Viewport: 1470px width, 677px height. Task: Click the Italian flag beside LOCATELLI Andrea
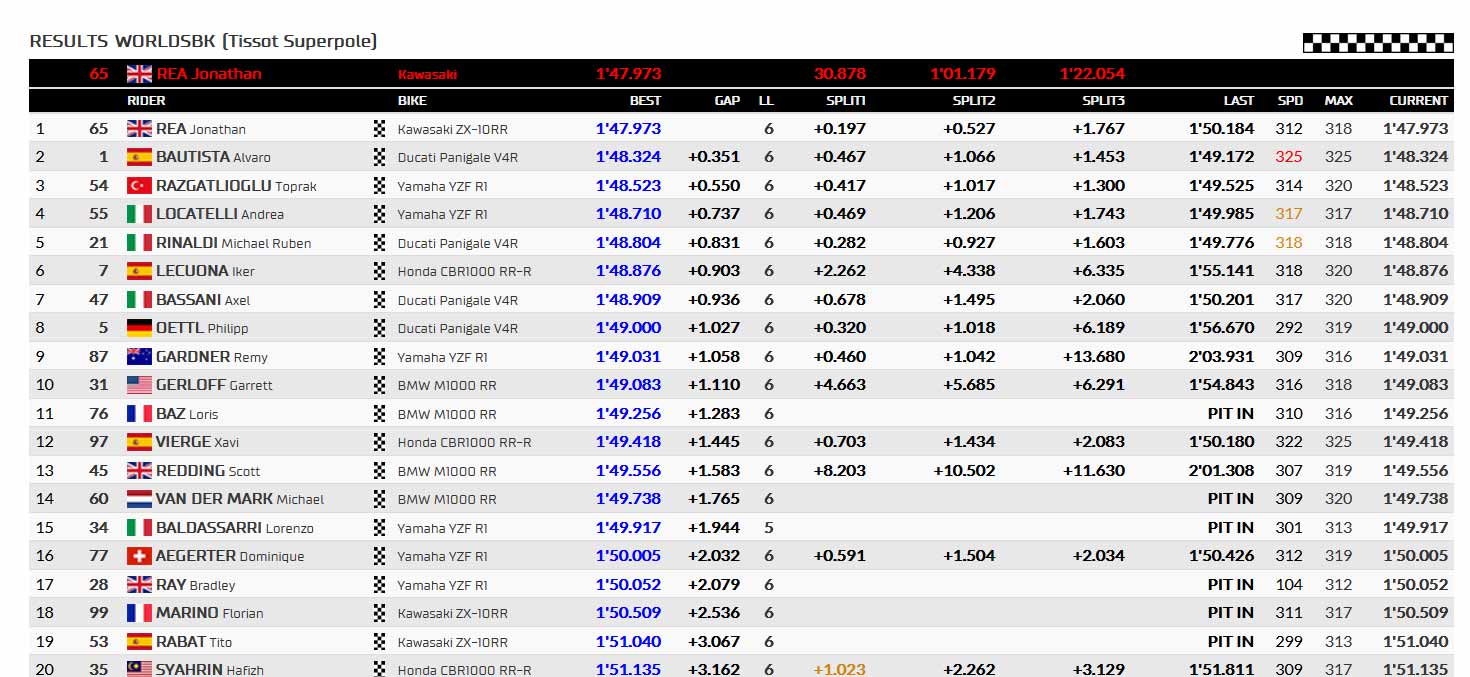[139, 214]
